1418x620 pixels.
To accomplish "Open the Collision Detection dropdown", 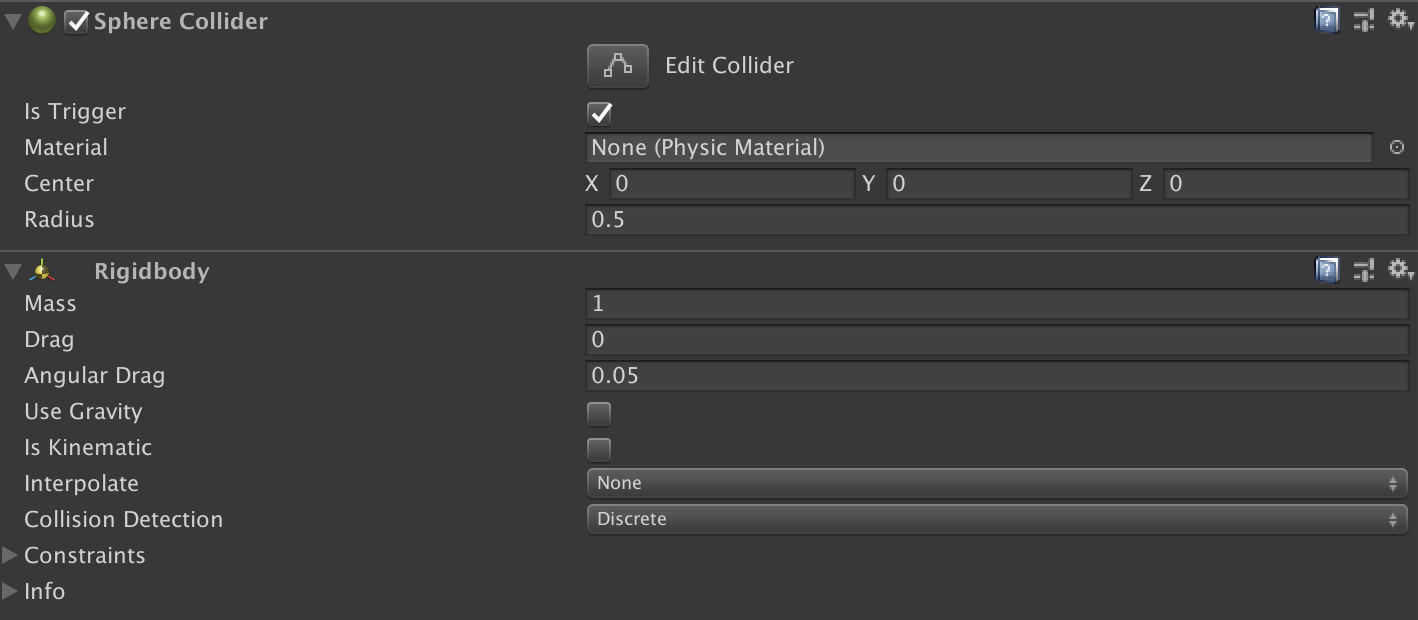I will tap(997, 519).
